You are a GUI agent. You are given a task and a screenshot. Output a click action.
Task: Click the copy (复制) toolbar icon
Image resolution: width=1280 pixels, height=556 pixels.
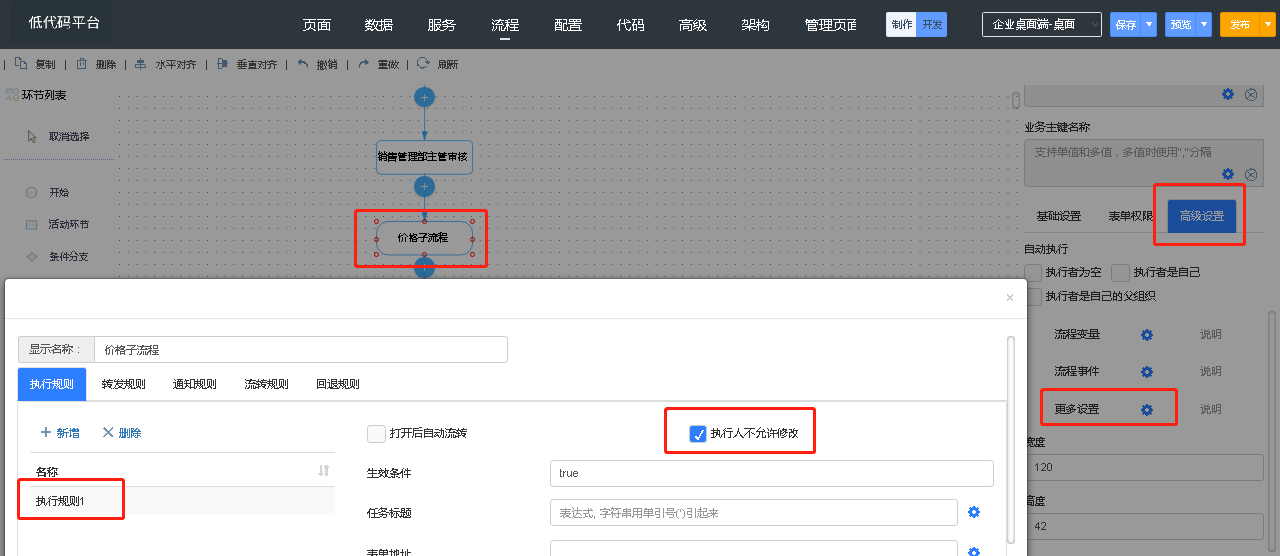pos(21,64)
